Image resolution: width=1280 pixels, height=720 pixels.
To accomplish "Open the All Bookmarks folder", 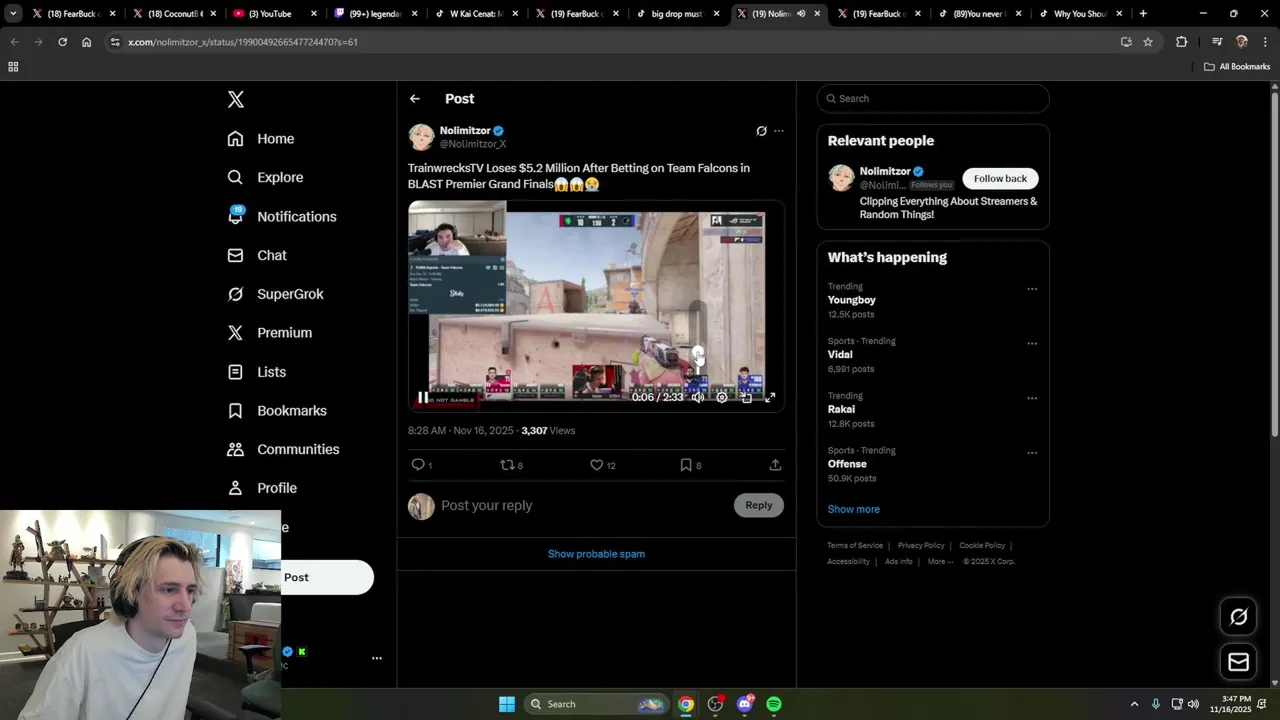I will tap(1237, 67).
